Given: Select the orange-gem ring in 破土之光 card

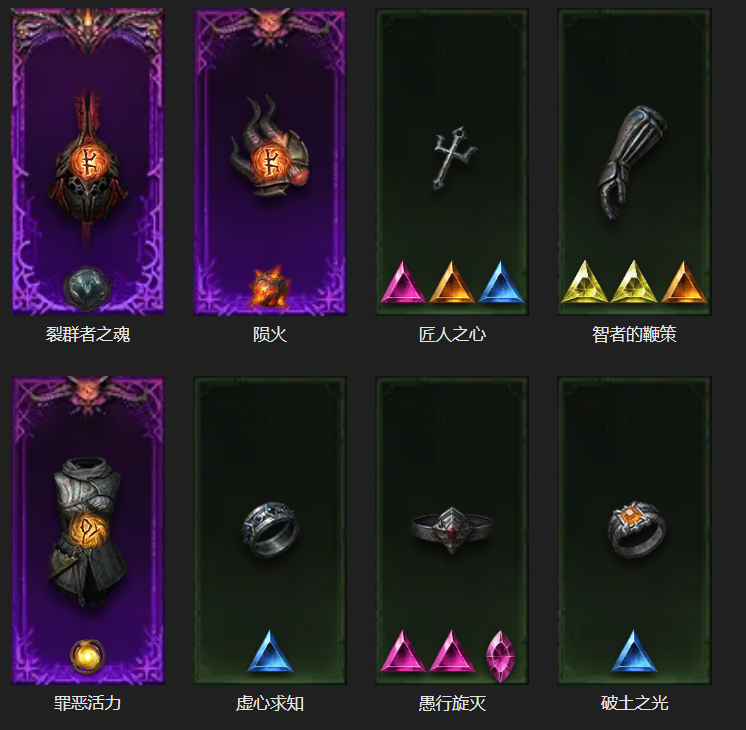Looking at the screenshot, I should [635, 529].
